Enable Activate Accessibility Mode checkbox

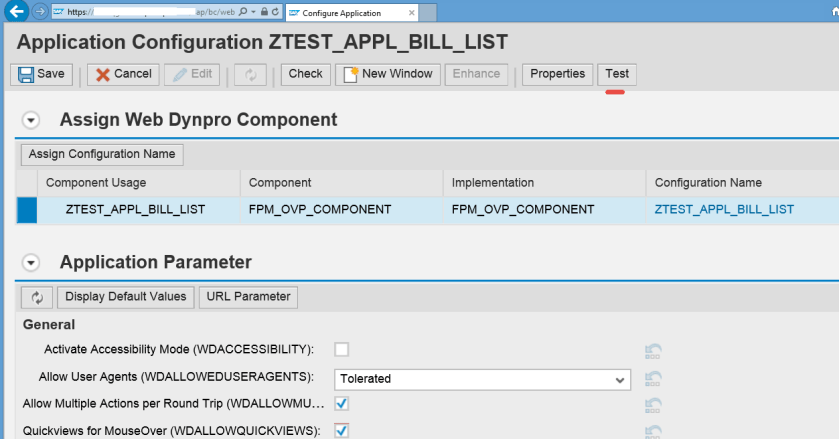pyautogui.click(x=341, y=349)
